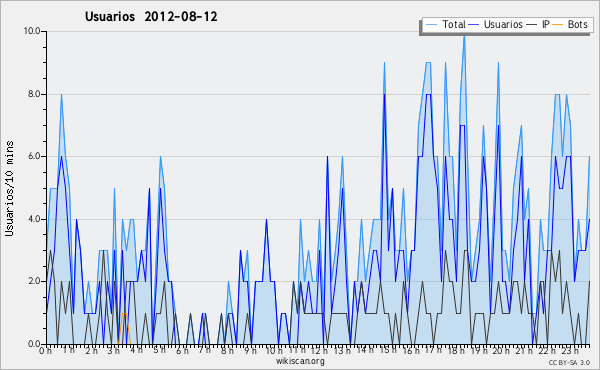Click the '2.0' y-axis value

[x=34, y=281]
